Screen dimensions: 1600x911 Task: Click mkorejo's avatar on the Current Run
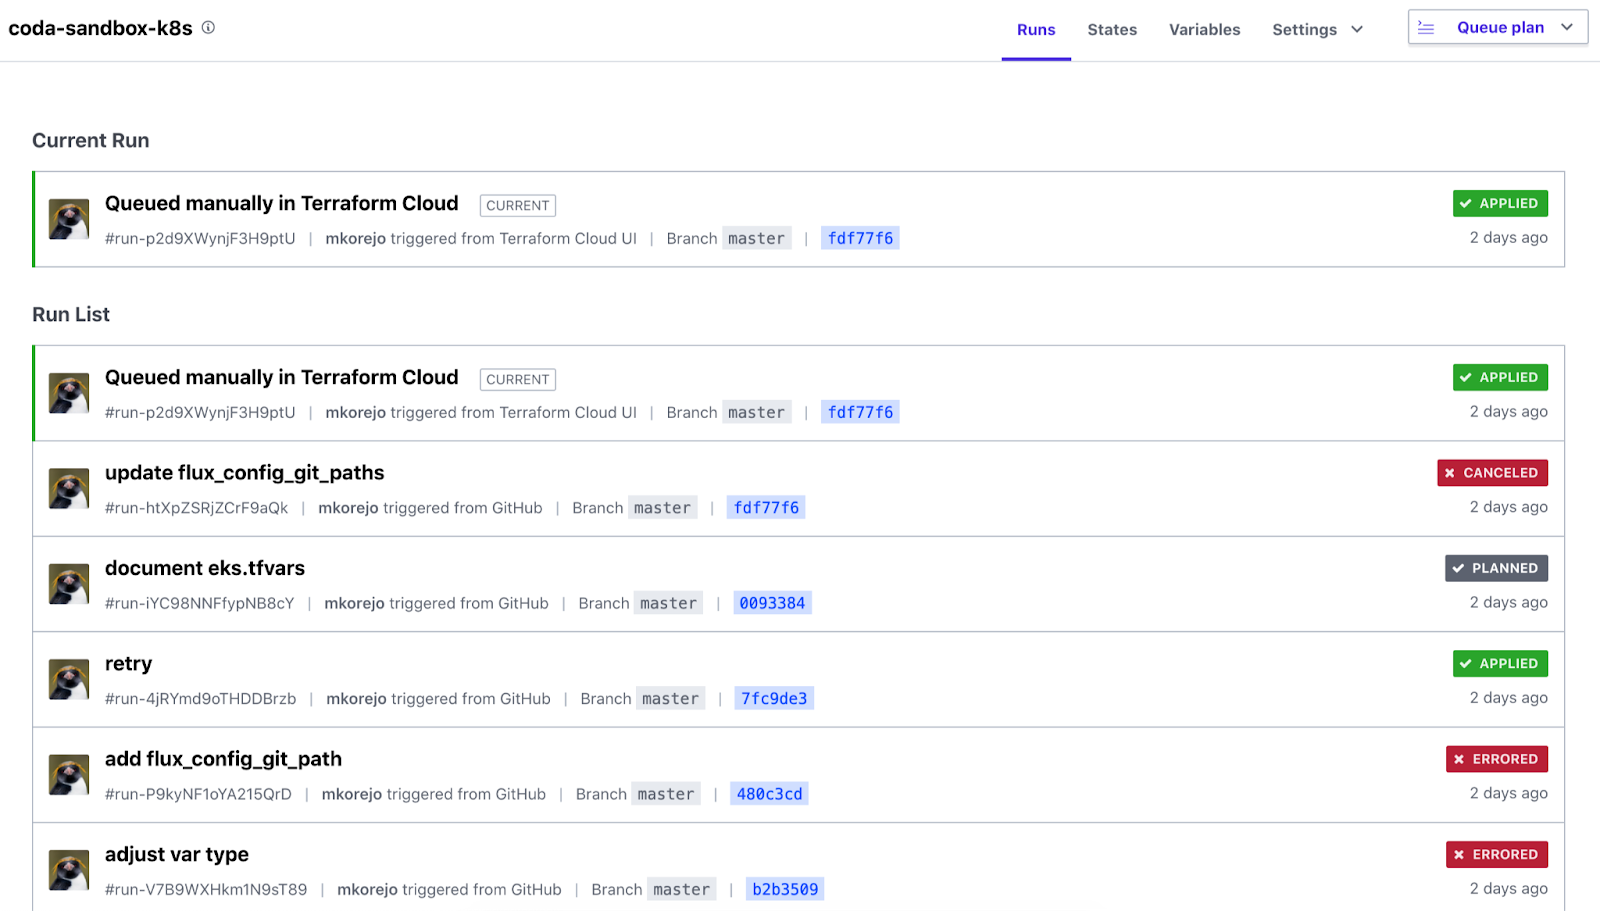click(67, 218)
